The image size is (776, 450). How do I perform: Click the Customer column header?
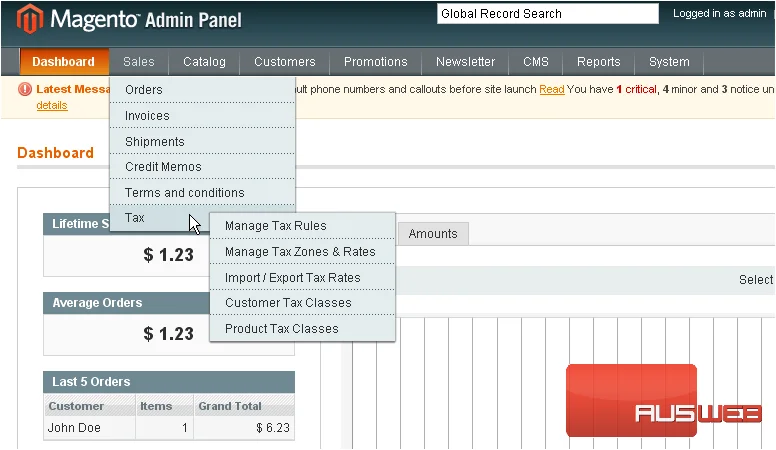89,406
